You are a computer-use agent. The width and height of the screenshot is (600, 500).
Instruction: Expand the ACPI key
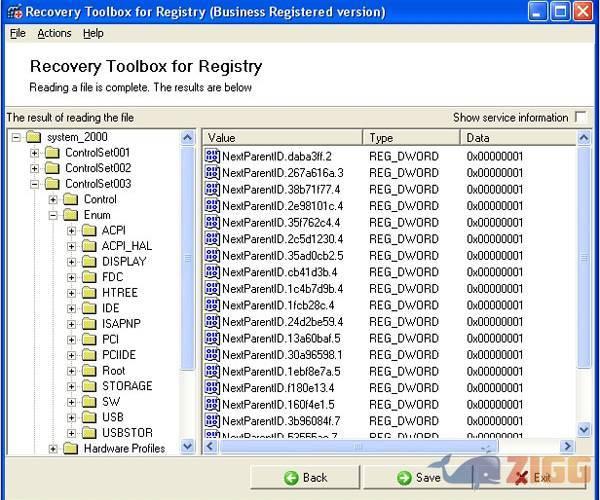(x=71, y=231)
